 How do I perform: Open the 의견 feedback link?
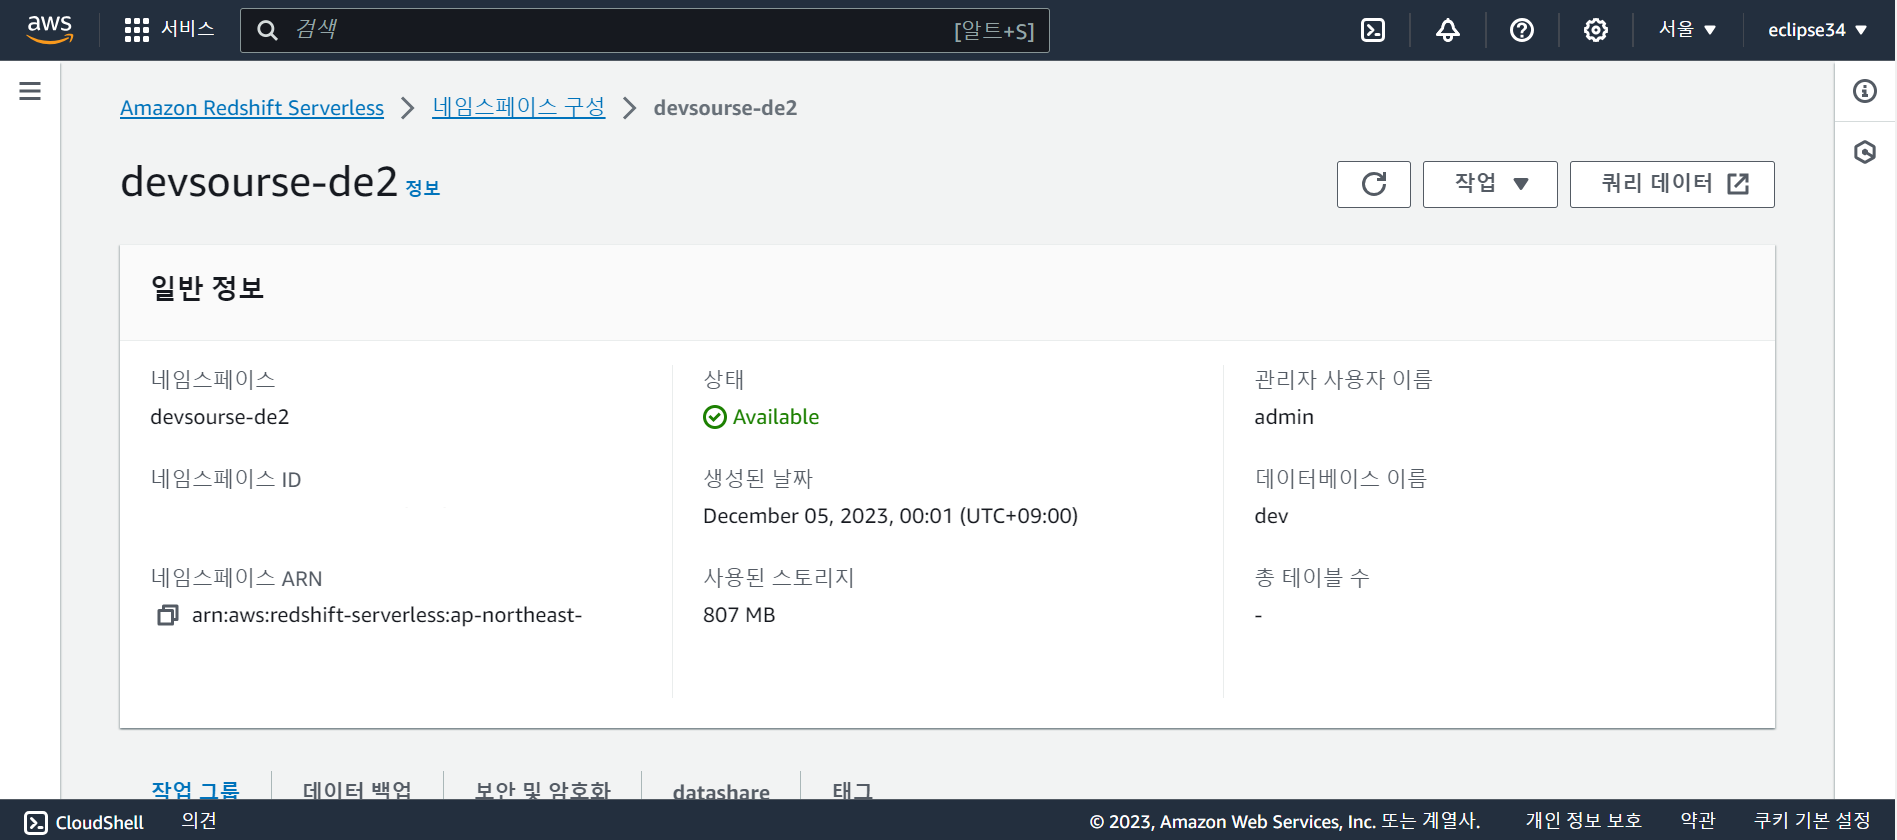click(x=199, y=821)
